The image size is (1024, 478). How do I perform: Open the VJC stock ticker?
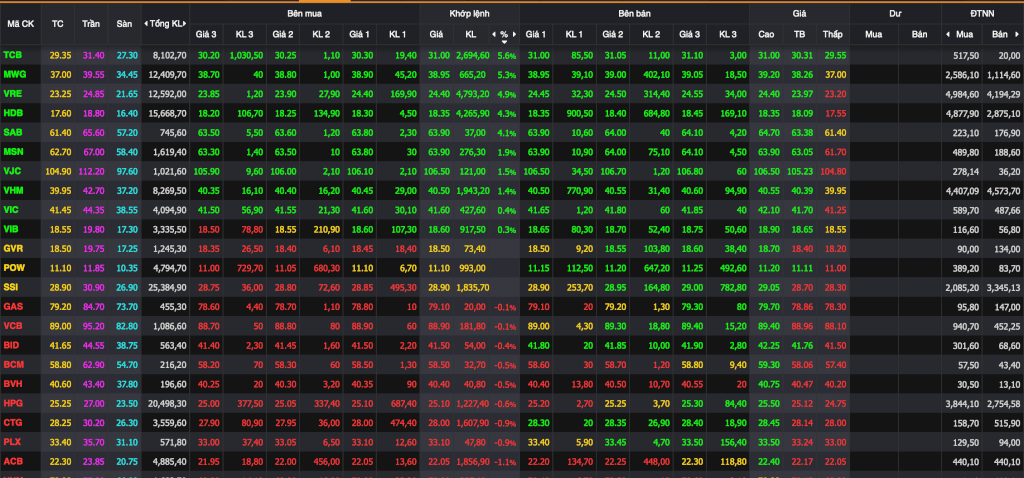pyautogui.click(x=12, y=172)
